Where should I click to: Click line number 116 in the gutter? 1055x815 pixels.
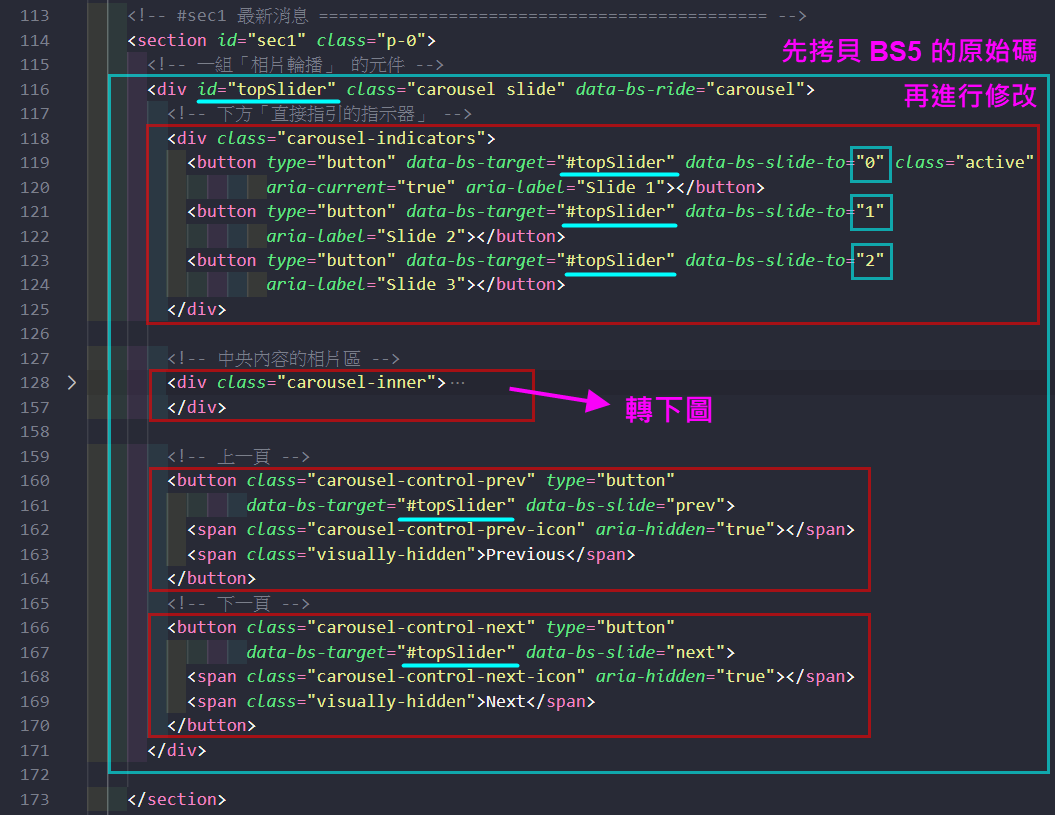point(34,90)
